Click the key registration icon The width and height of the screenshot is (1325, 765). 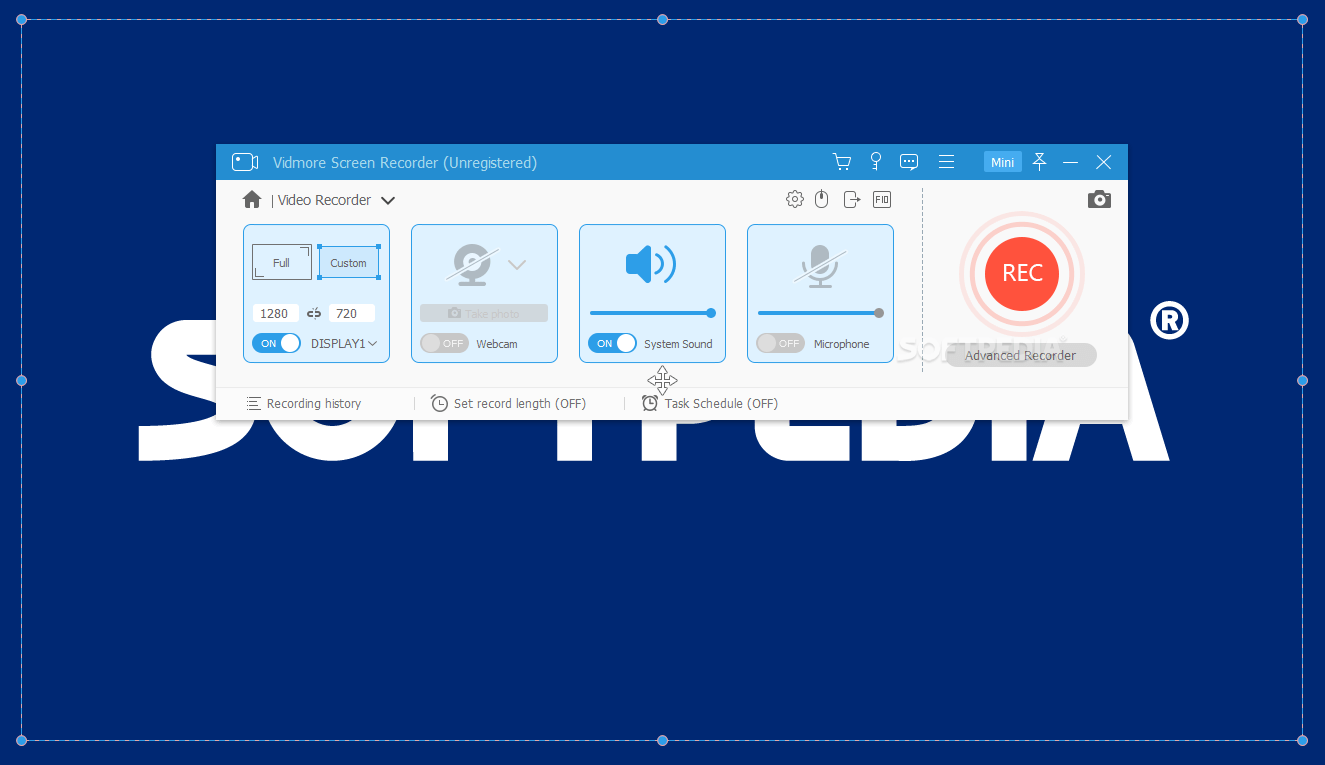pyautogui.click(x=875, y=161)
